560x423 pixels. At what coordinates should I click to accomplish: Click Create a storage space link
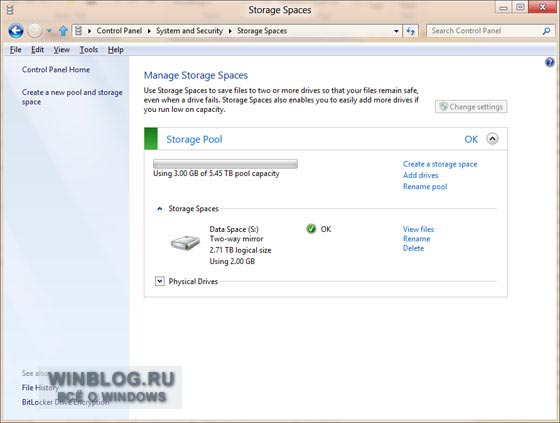click(x=440, y=164)
